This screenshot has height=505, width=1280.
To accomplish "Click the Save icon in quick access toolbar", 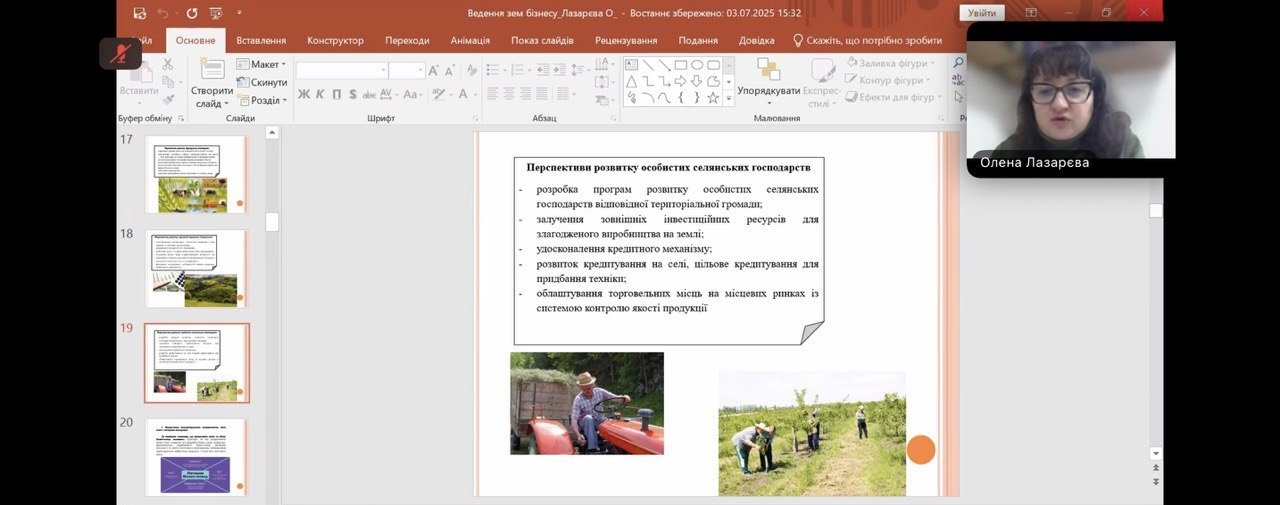I will pyautogui.click(x=138, y=13).
